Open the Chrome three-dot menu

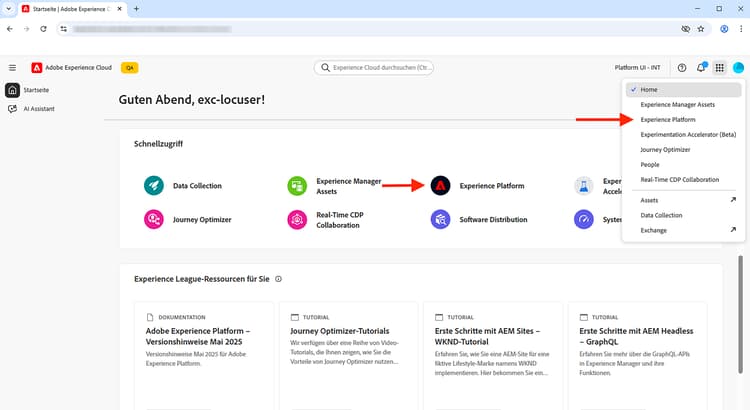point(741,29)
